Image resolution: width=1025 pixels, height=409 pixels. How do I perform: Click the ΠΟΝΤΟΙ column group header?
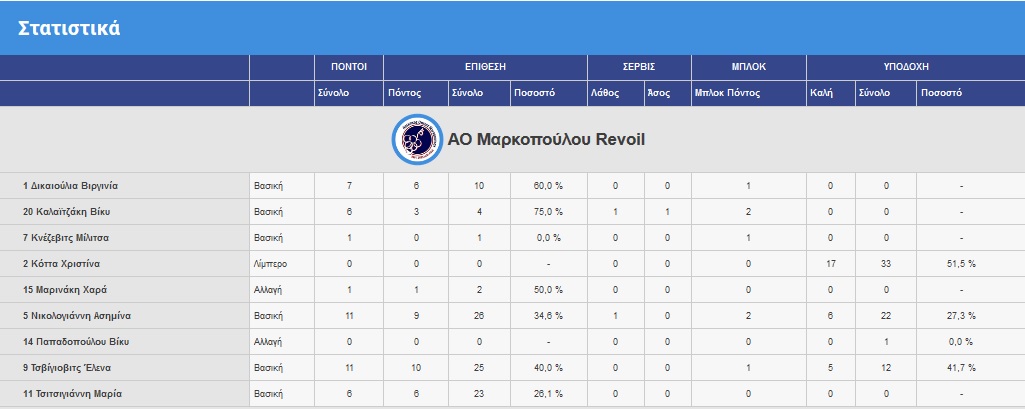pos(349,66)
